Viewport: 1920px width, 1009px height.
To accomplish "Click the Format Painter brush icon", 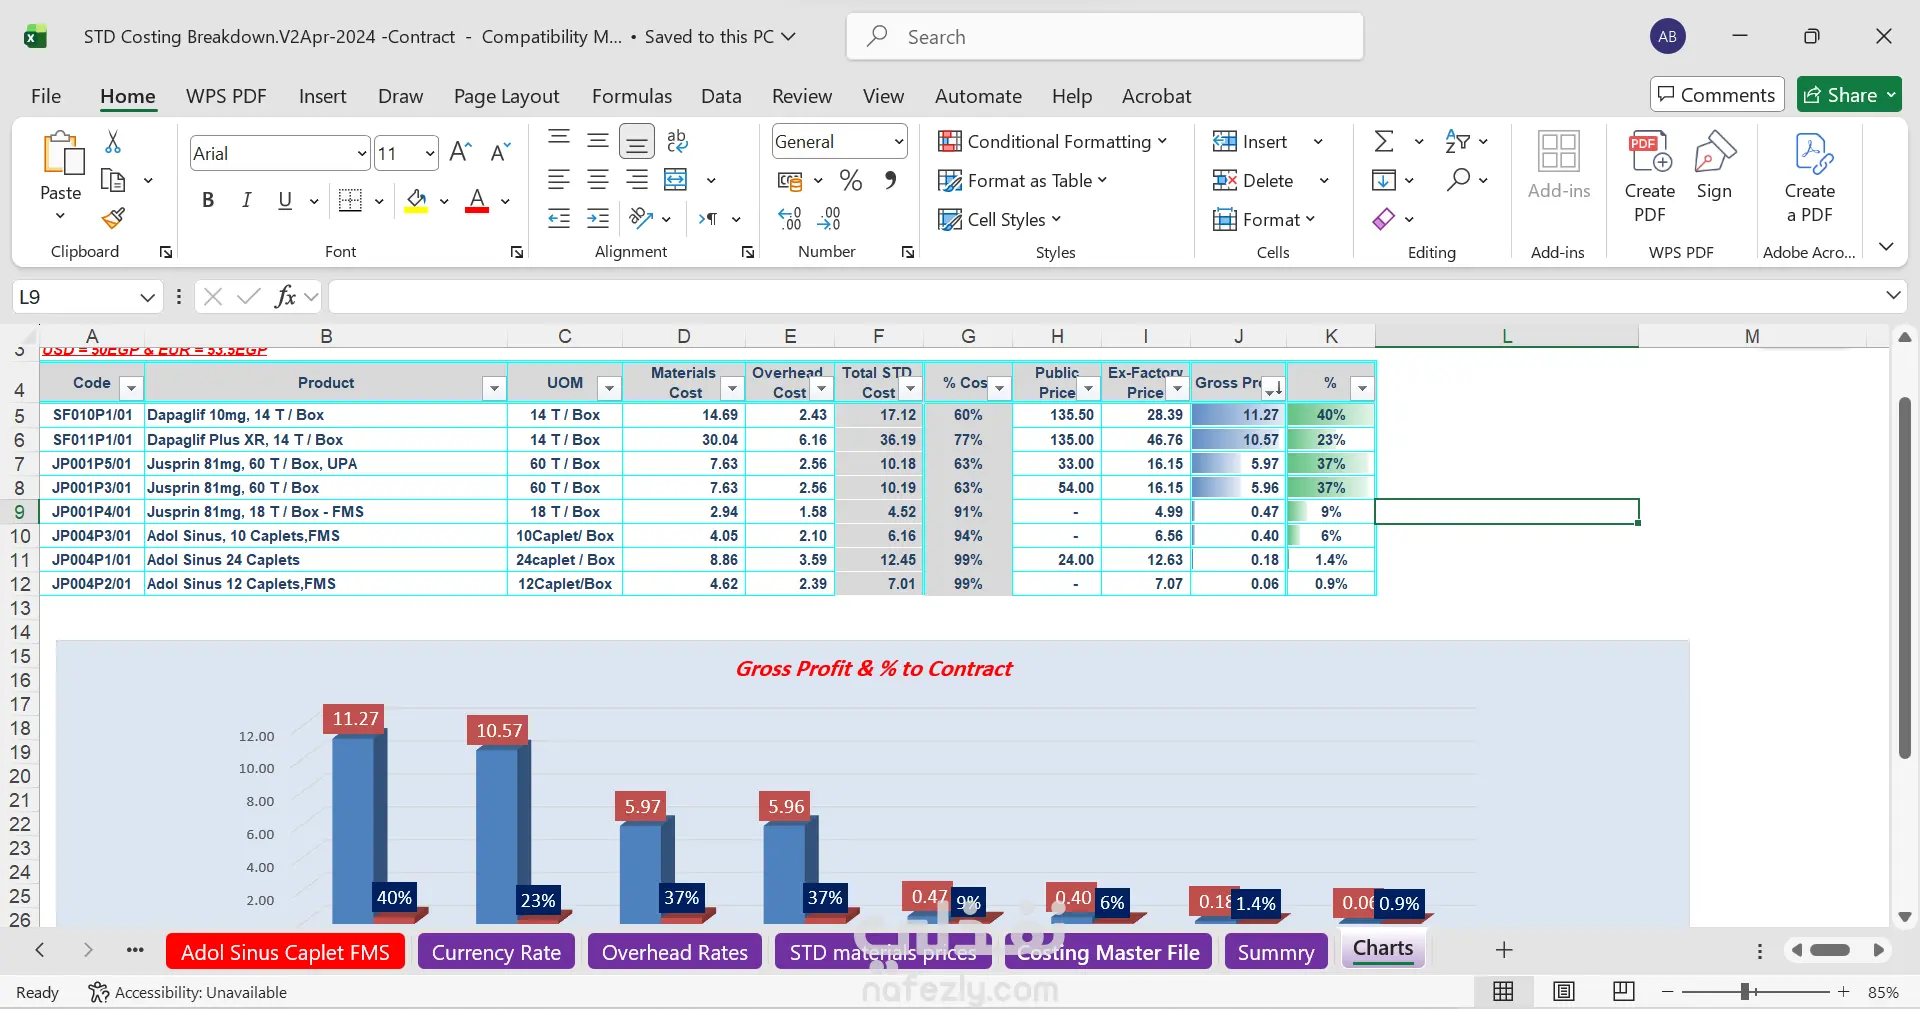I will tap(114, 218).
